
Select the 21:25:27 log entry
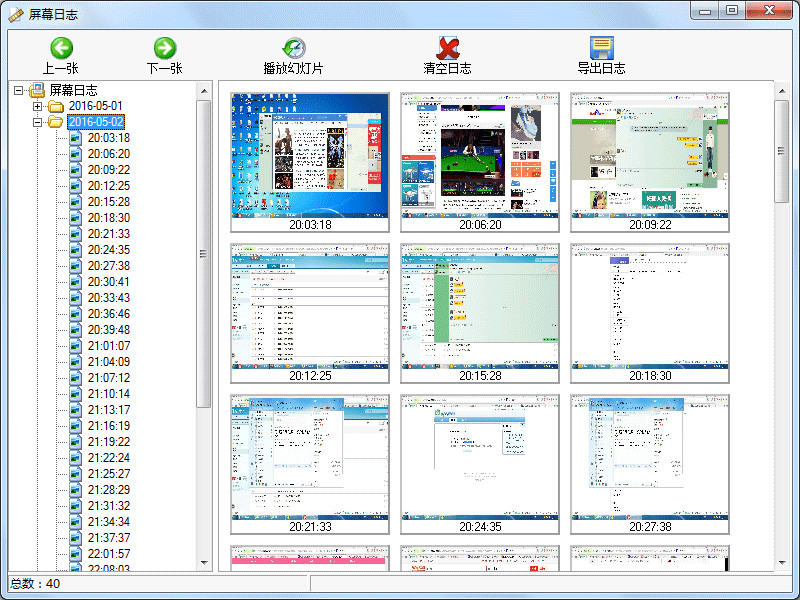pyautogui.click(x=108, y=474)
